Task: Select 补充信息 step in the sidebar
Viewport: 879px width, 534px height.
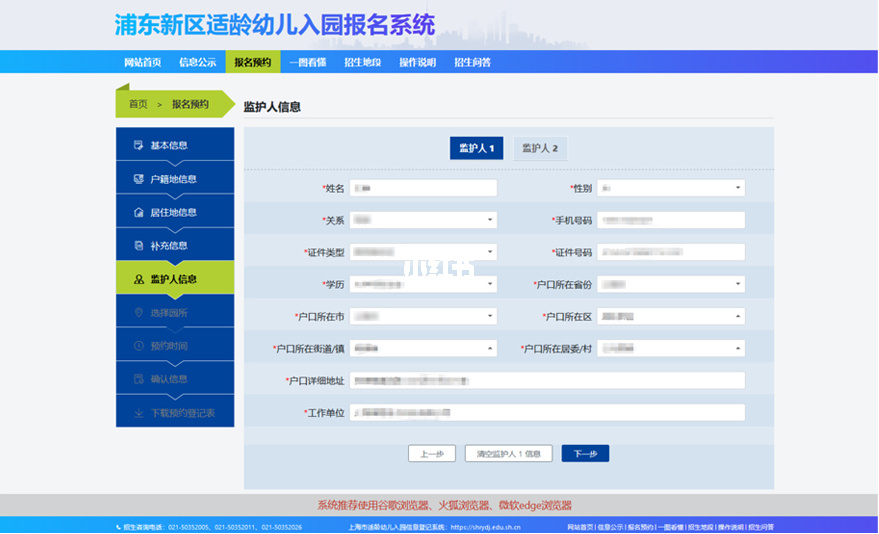Action: 175,245
